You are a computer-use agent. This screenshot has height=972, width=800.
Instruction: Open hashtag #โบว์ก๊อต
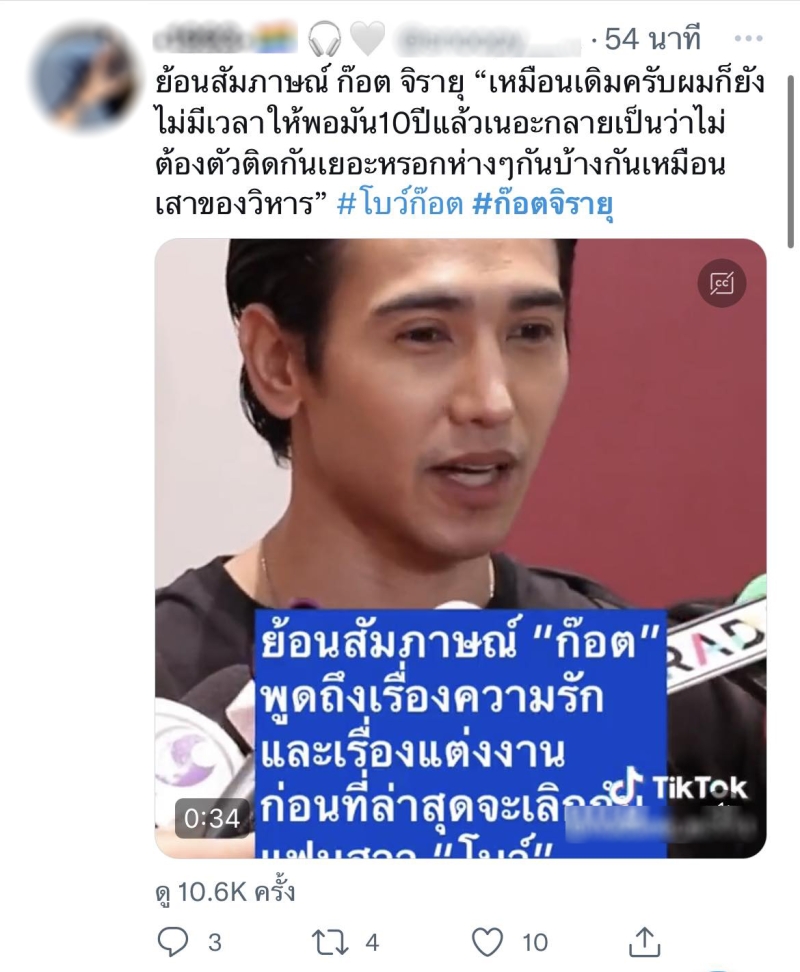pyautogui.click(x=400, y=205)
